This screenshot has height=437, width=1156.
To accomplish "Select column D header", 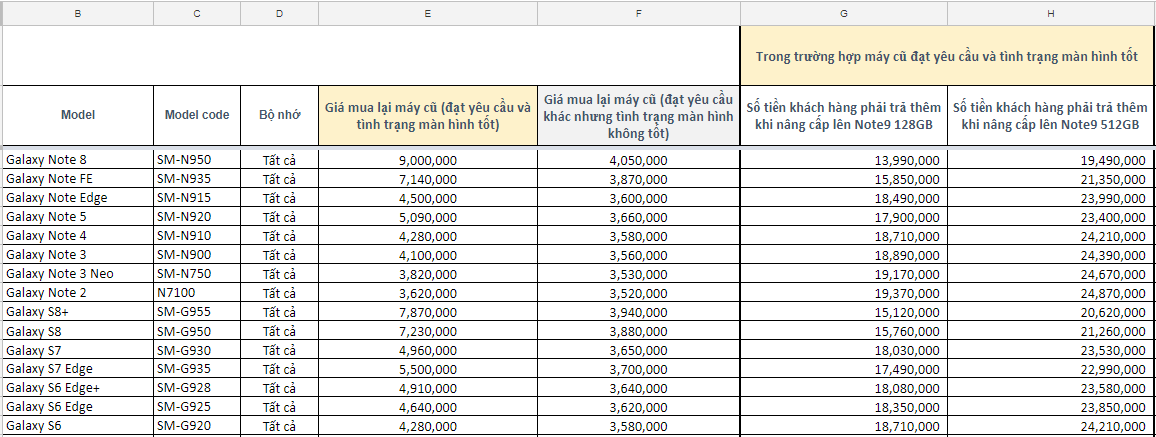I will tap(279, 13).
